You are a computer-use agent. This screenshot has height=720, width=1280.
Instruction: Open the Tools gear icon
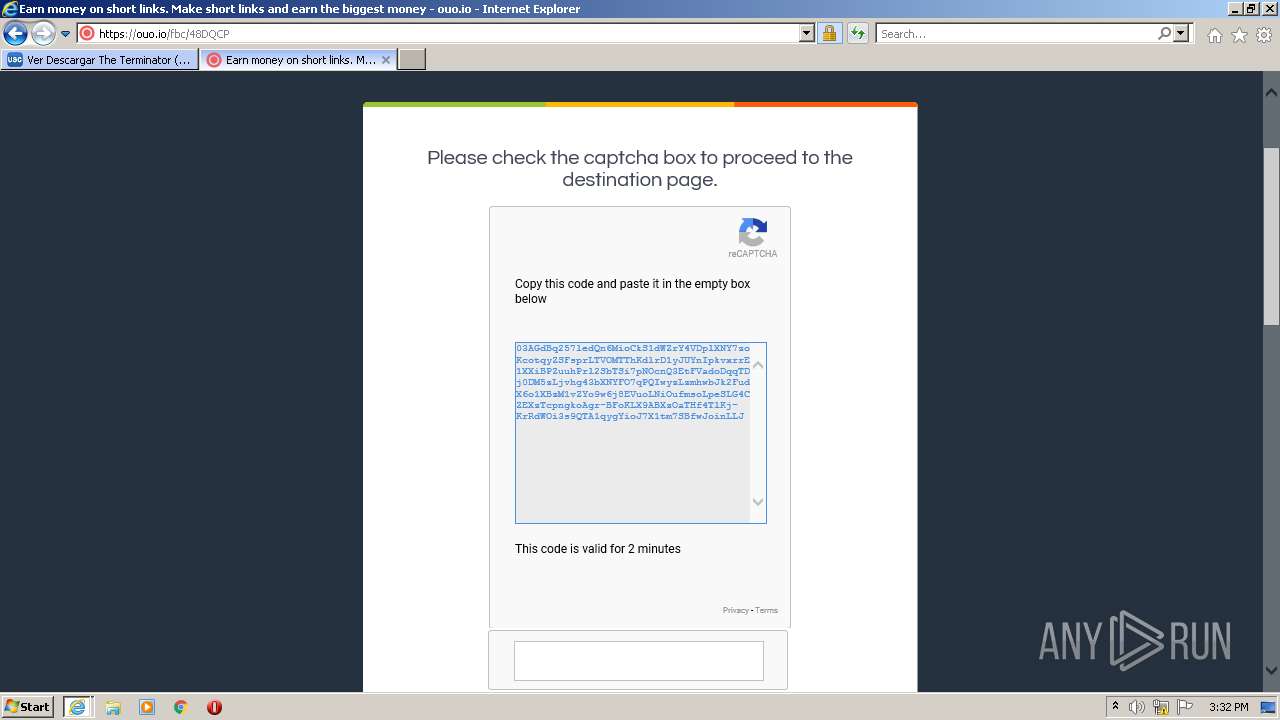[x=1264, y=35]
